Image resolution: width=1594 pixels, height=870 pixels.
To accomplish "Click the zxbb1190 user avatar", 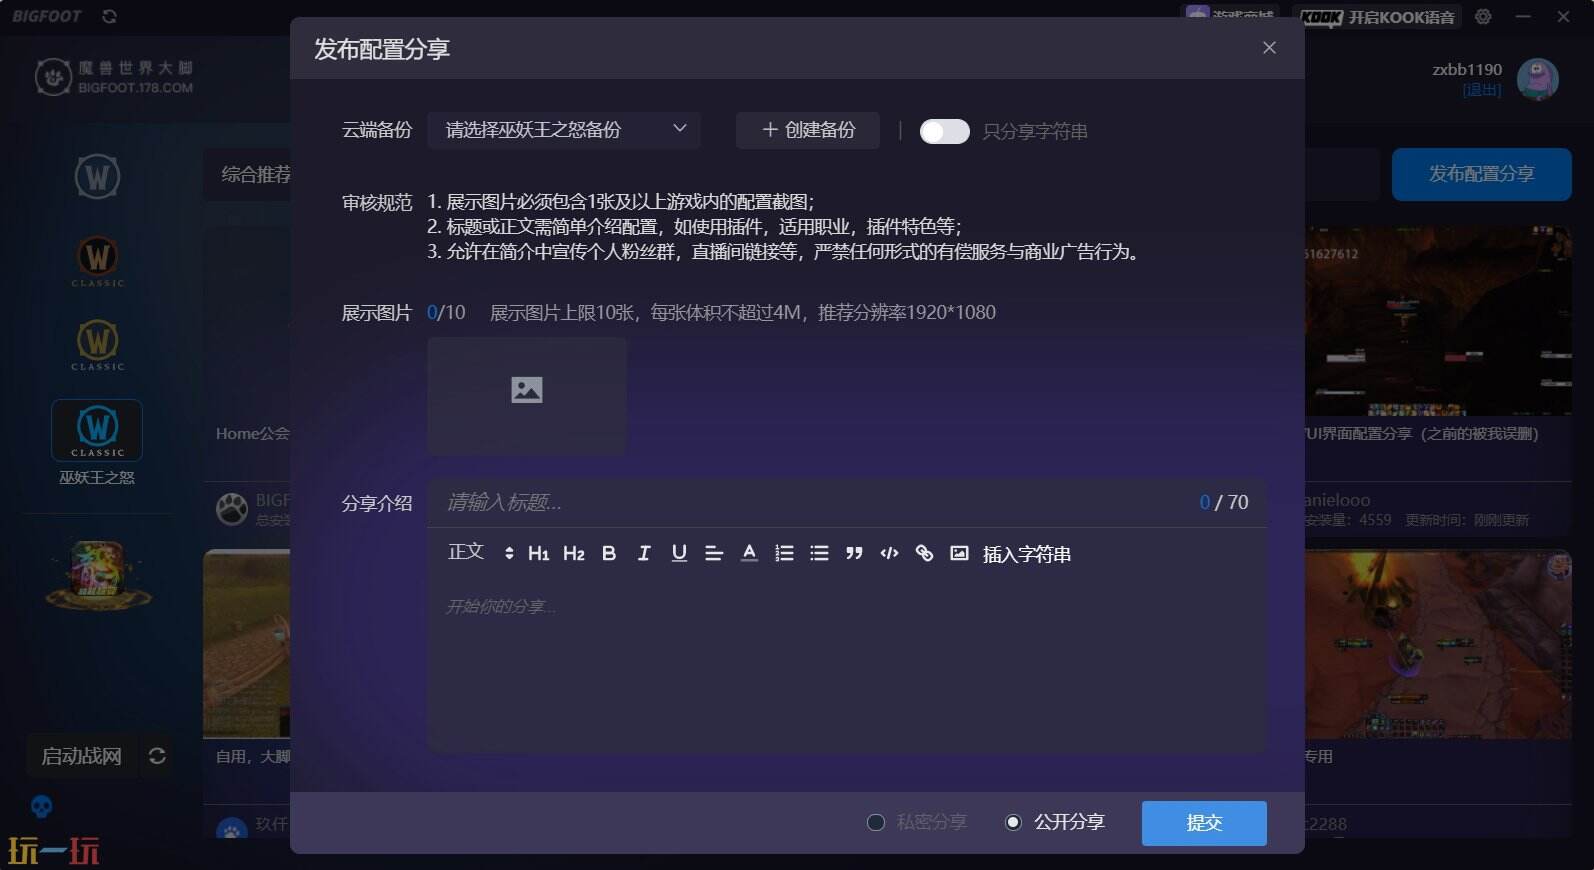I will point(1537,78).
